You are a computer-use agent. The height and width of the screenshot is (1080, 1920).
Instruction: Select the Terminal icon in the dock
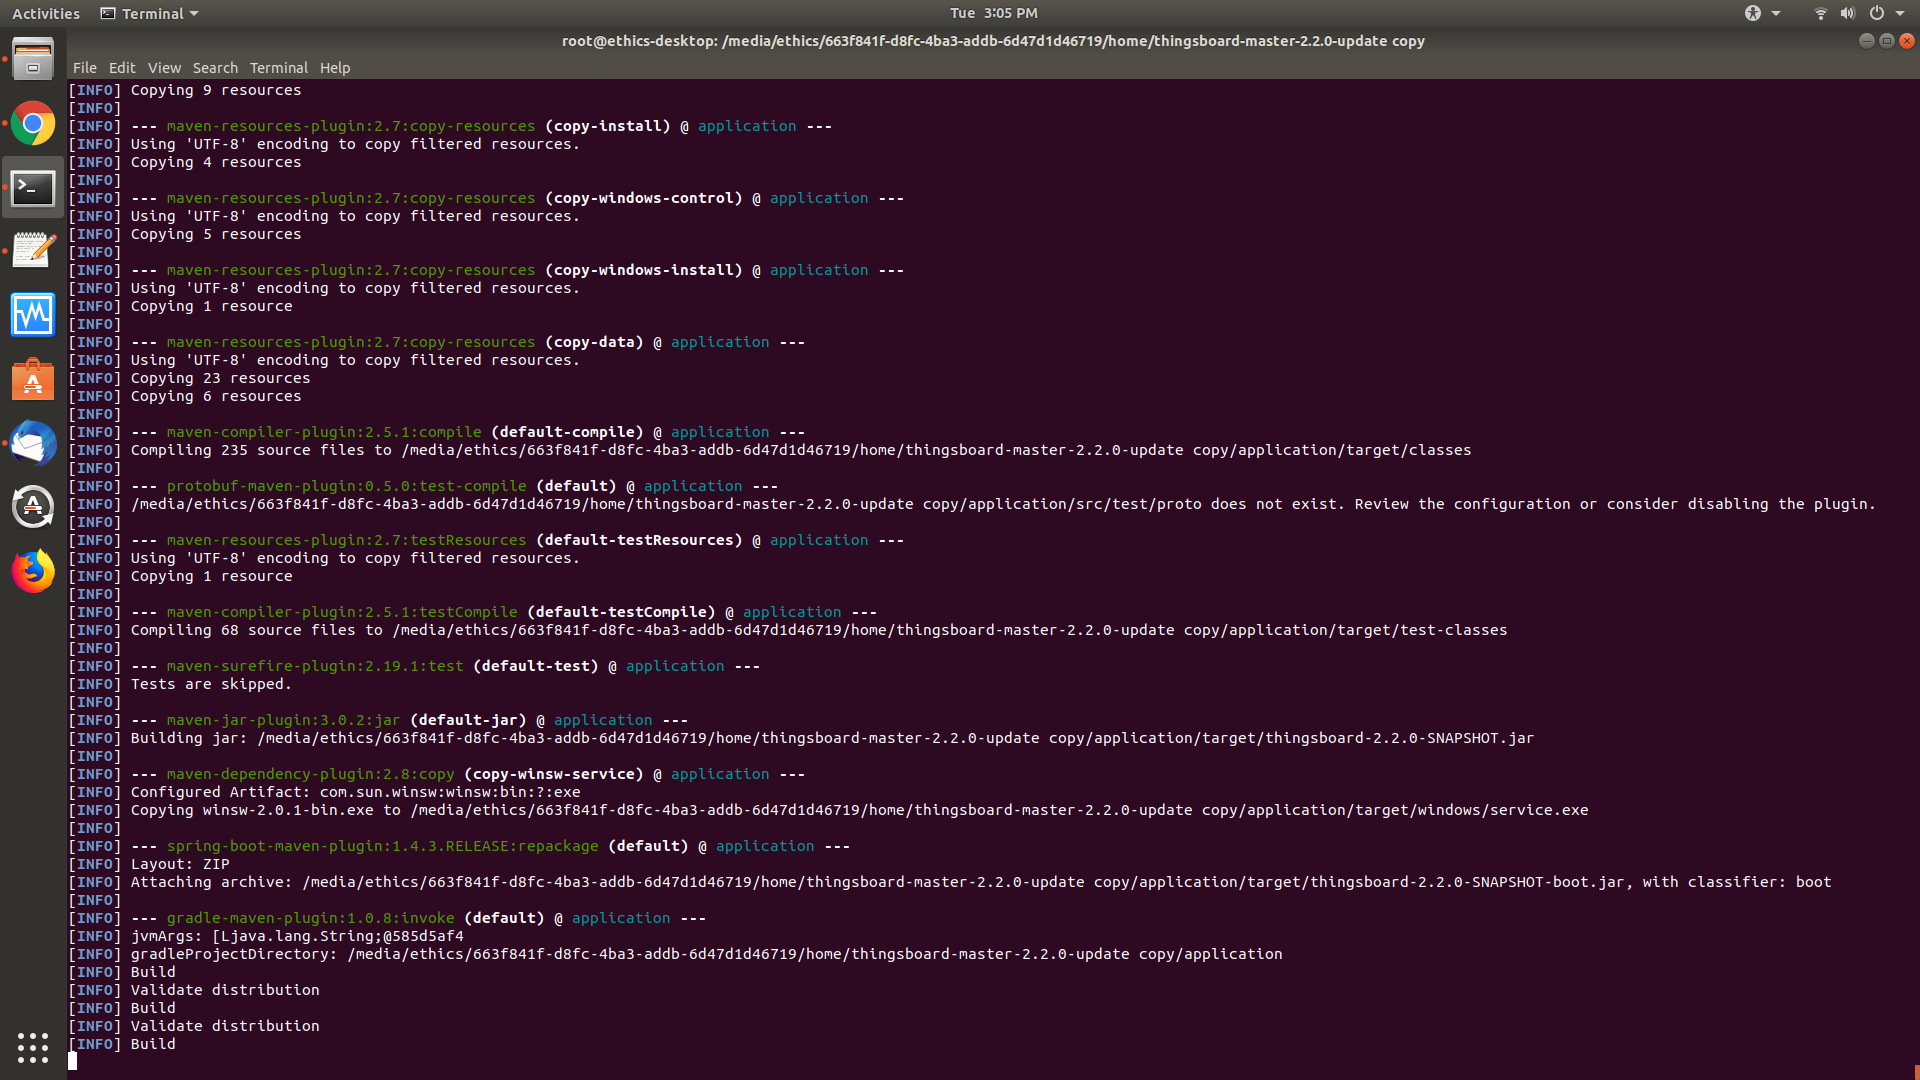33,188
